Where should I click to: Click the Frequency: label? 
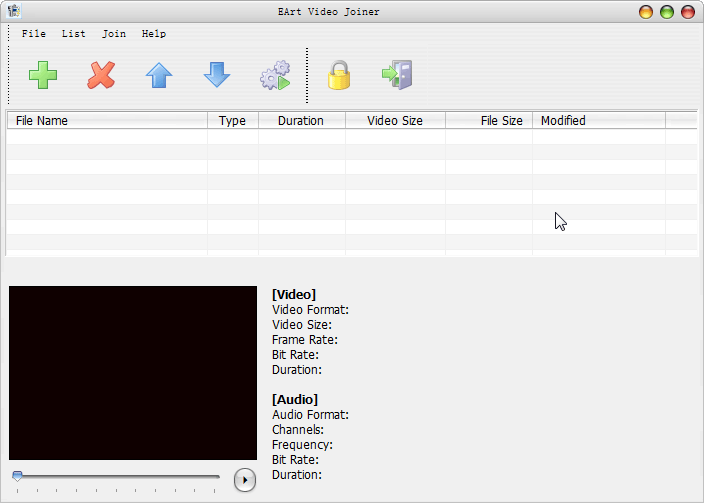click(302, 445)
